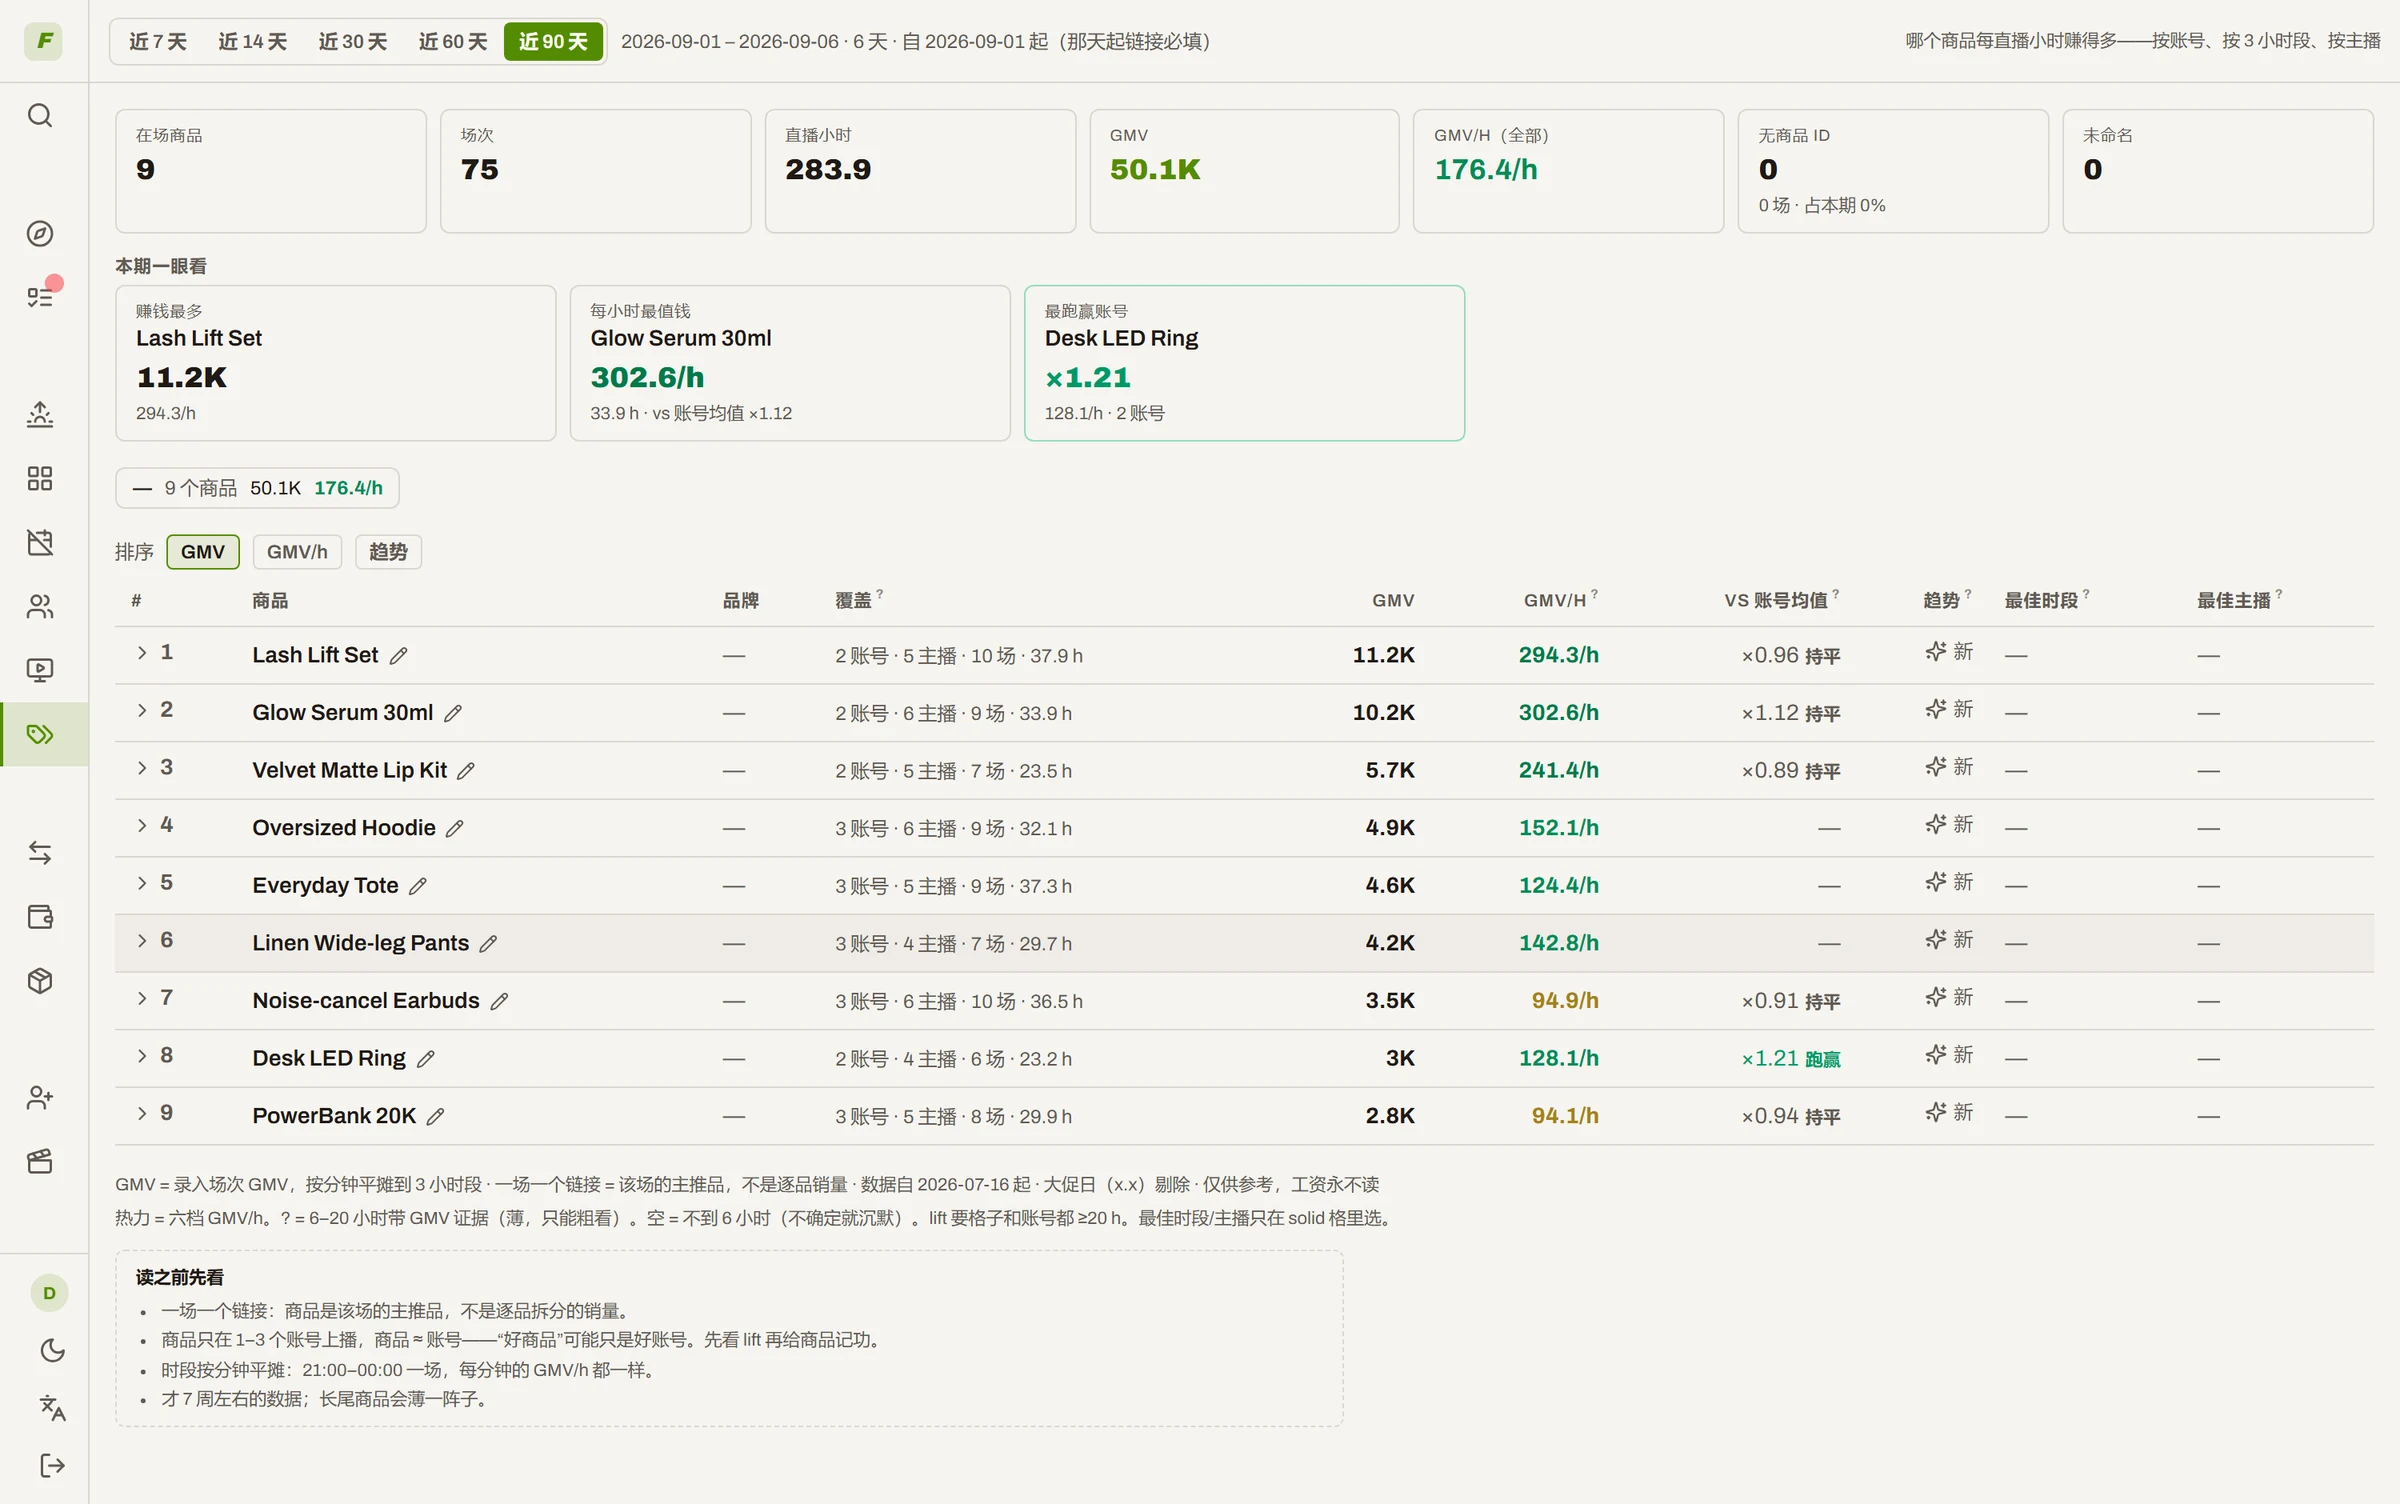Sort the table by 趋势
This screenshot has height=1504, width=2400.
pyautogui.click(x=388, y=552)
